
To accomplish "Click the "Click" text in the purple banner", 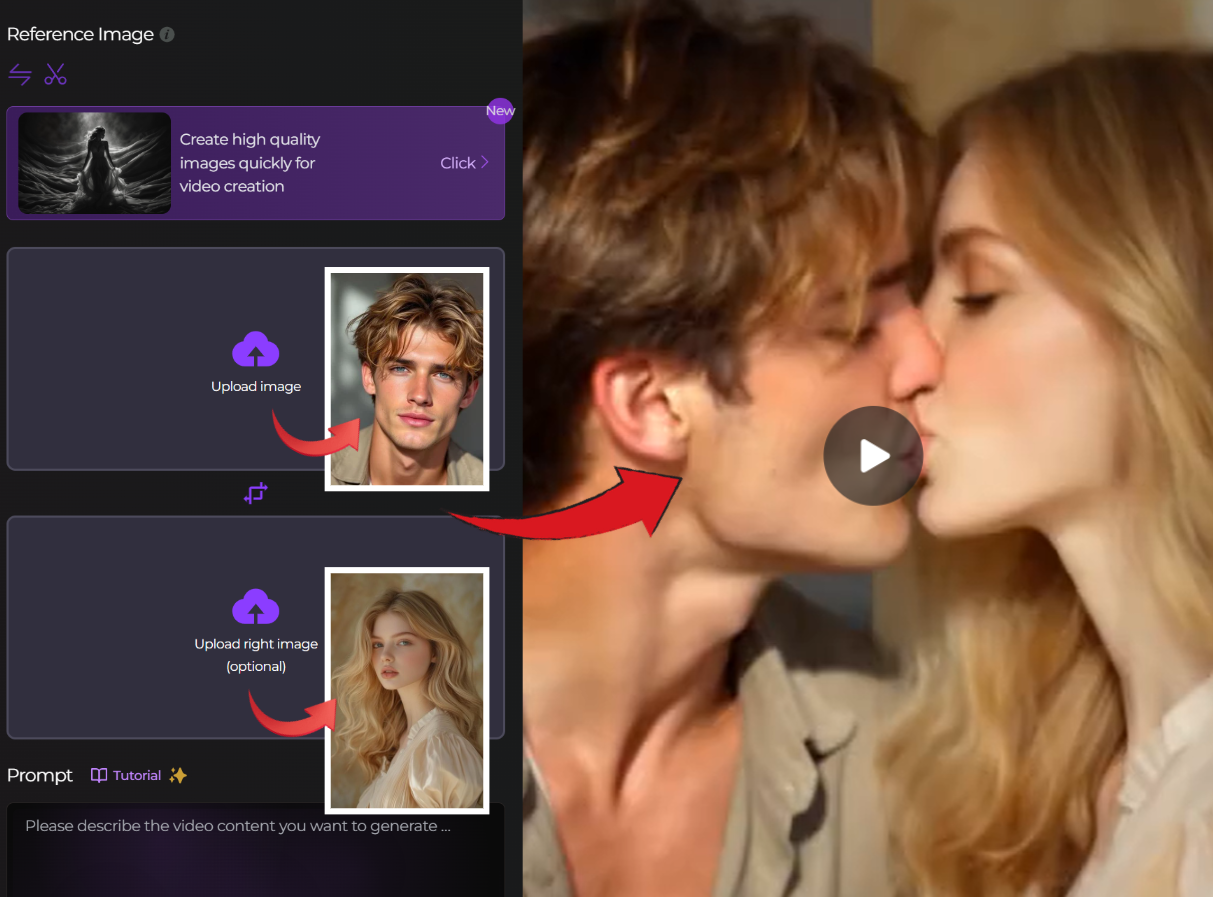I will [x=457, y=163].
